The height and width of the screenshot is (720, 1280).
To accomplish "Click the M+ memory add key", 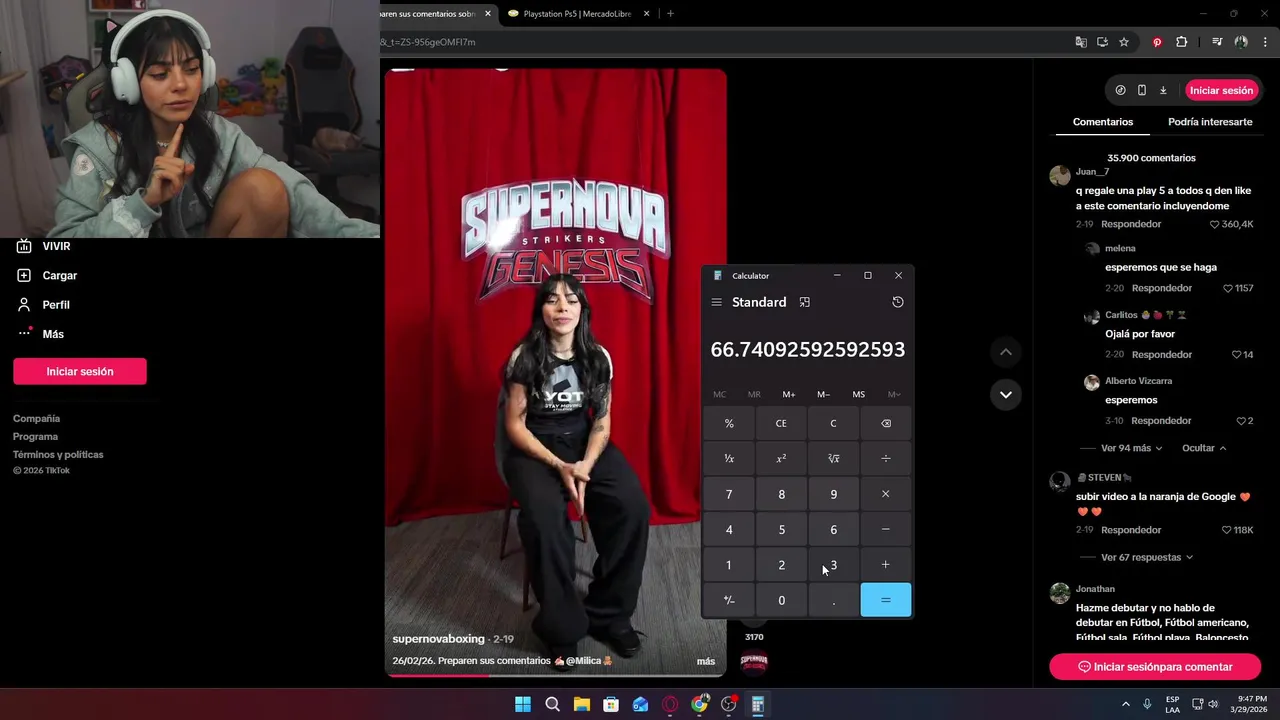I will click(789, 394).
